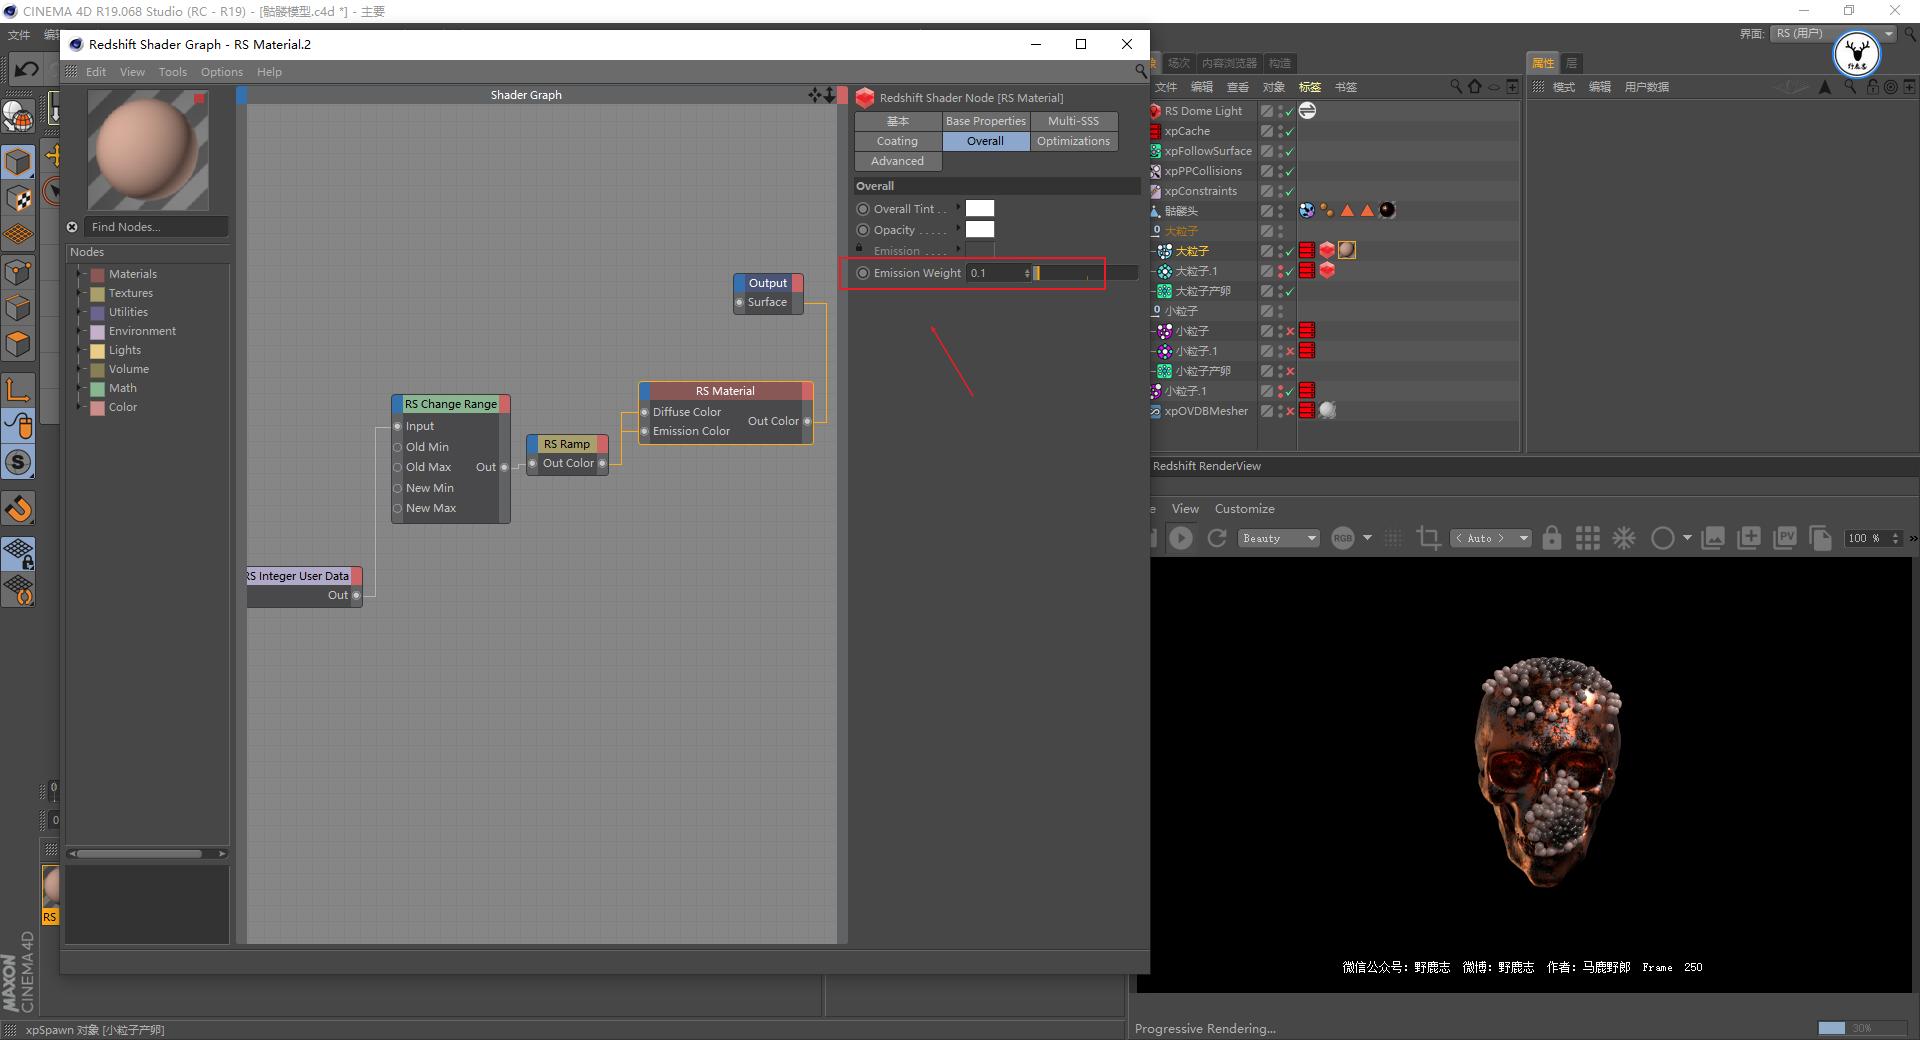Click inside the Find Nodes search field
1920x1040 pixels.
click(155, 227)
